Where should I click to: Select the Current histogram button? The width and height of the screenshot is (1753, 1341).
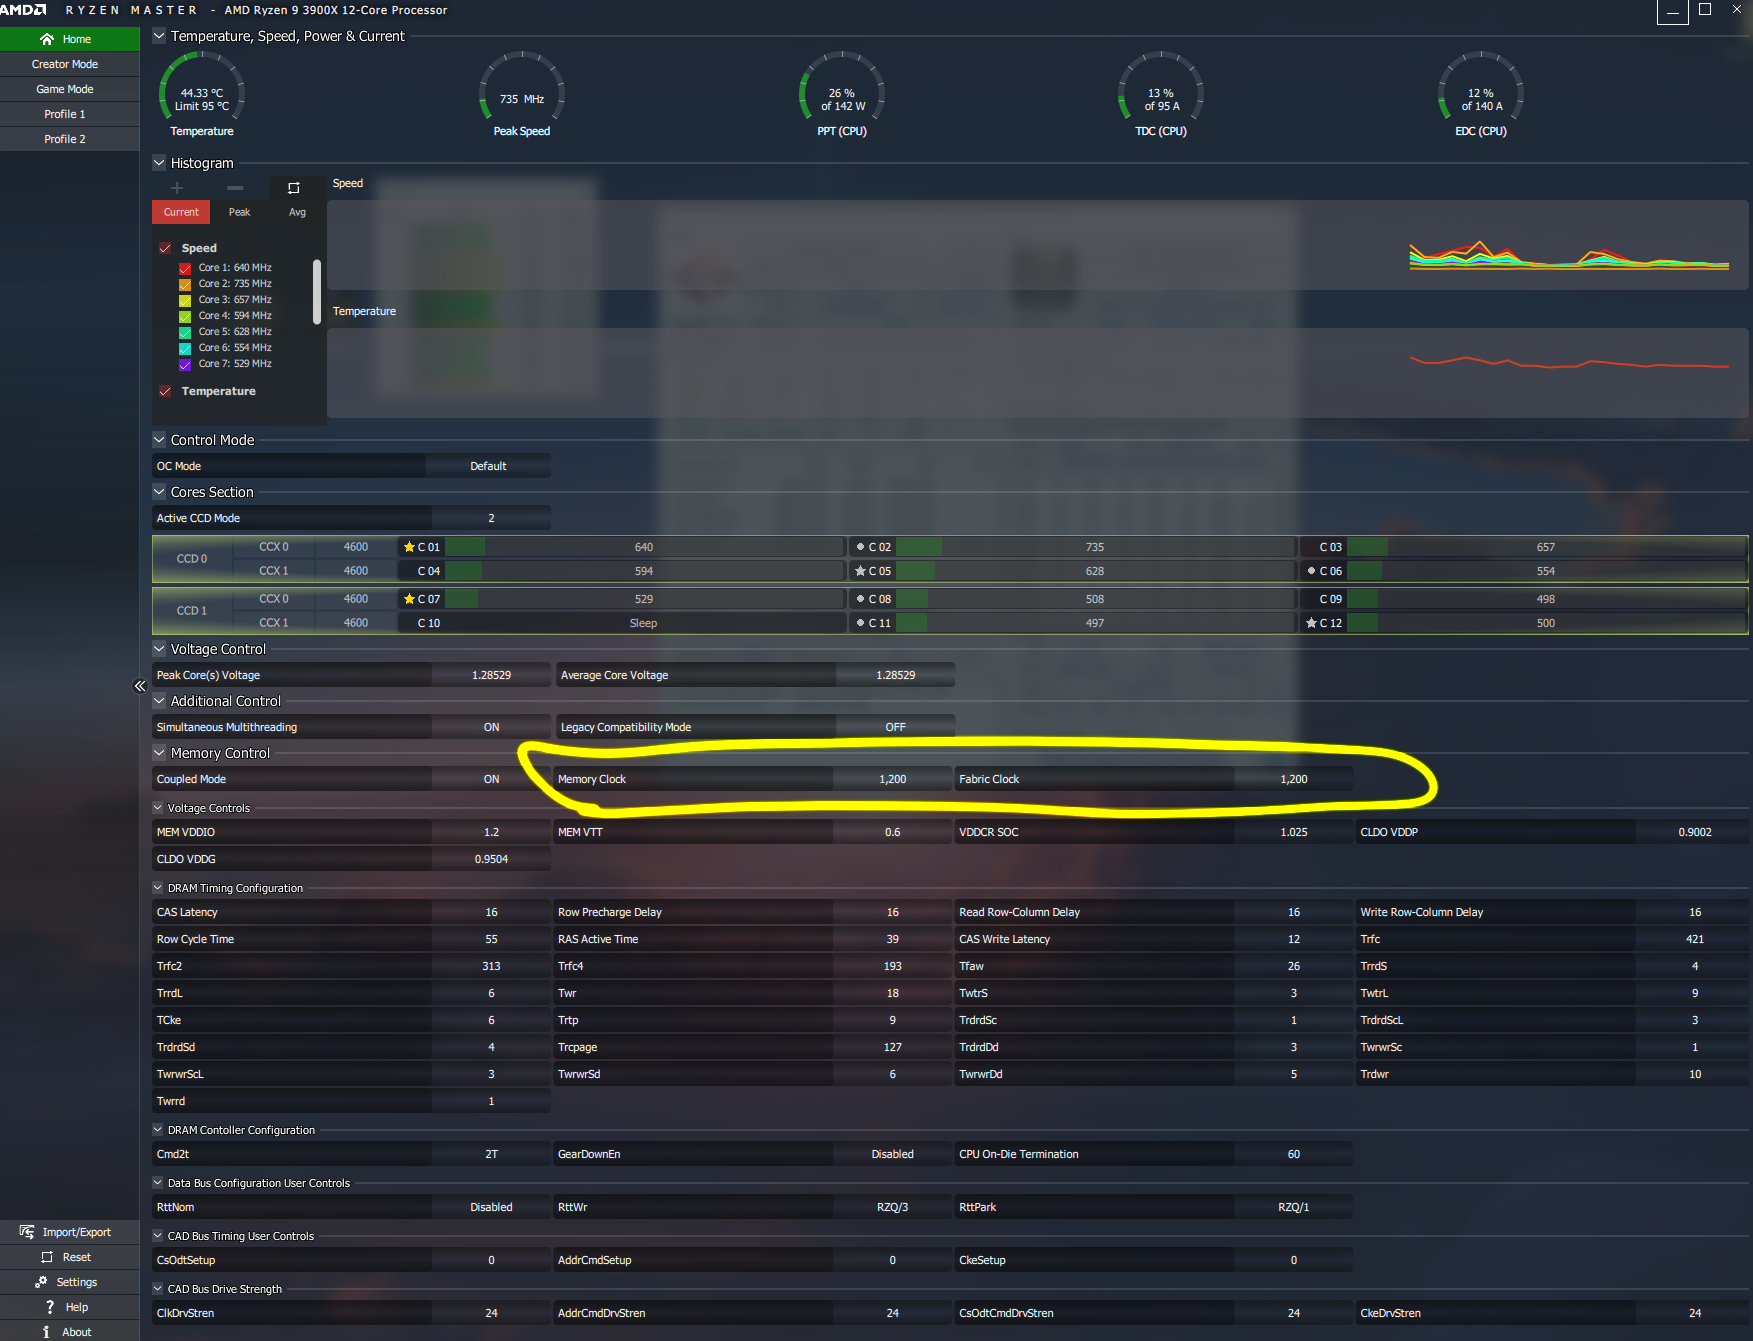click(x=181, y=212)
